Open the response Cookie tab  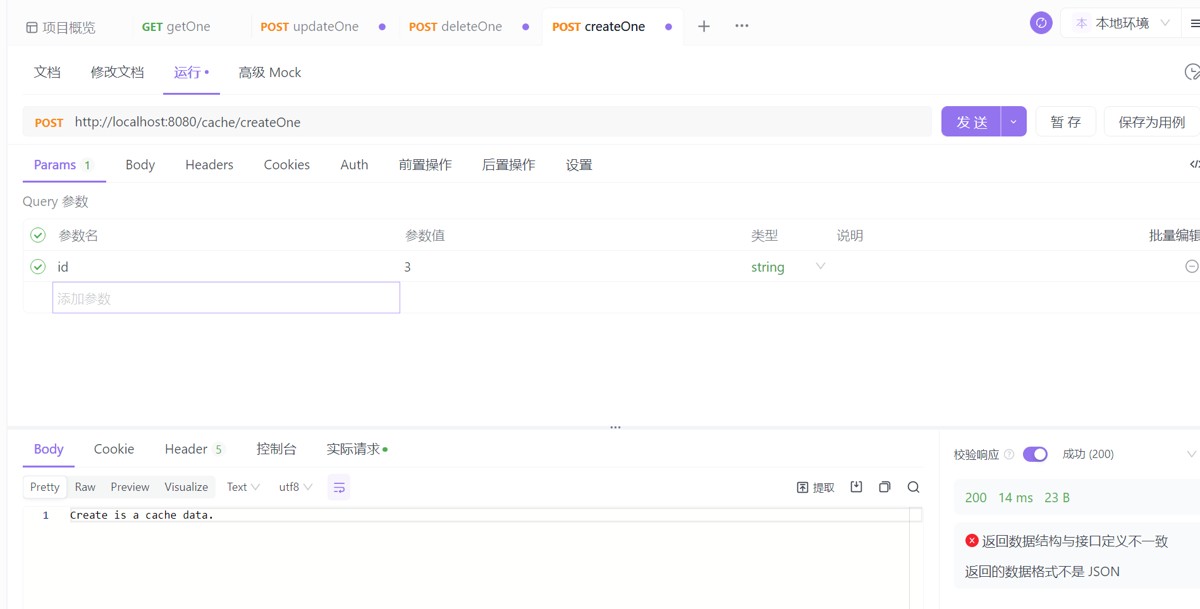click(114, 449)
